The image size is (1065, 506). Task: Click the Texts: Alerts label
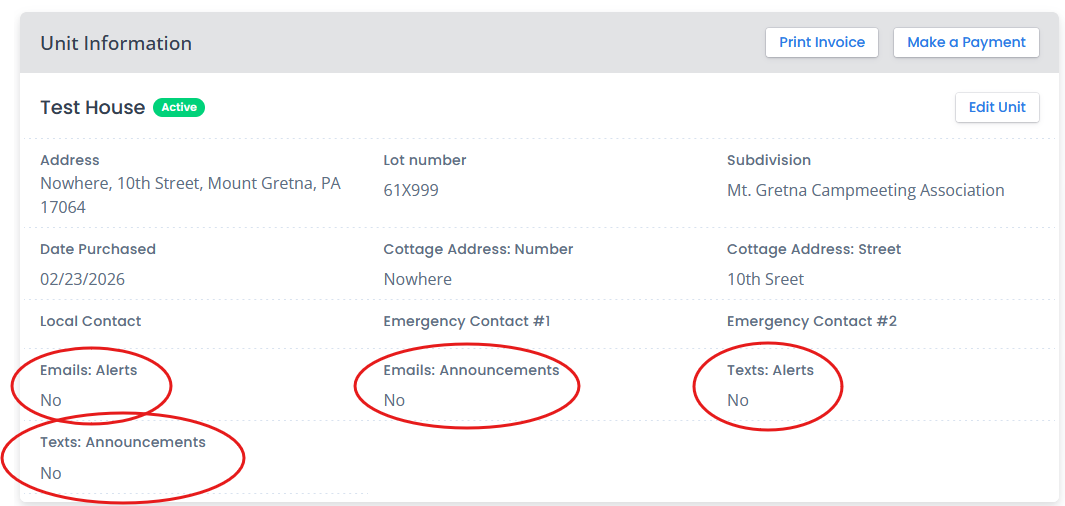770,370
